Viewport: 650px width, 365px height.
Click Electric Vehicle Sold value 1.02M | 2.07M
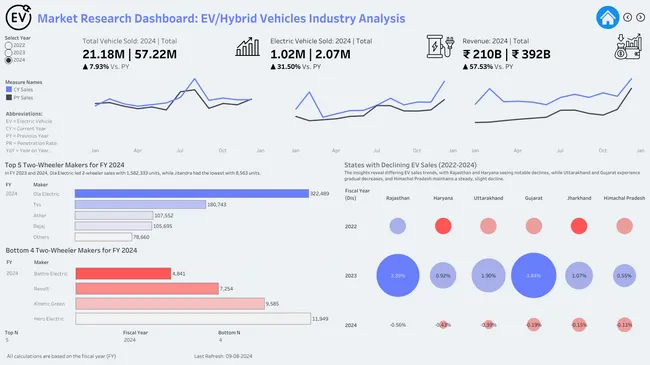pos(310,54)
